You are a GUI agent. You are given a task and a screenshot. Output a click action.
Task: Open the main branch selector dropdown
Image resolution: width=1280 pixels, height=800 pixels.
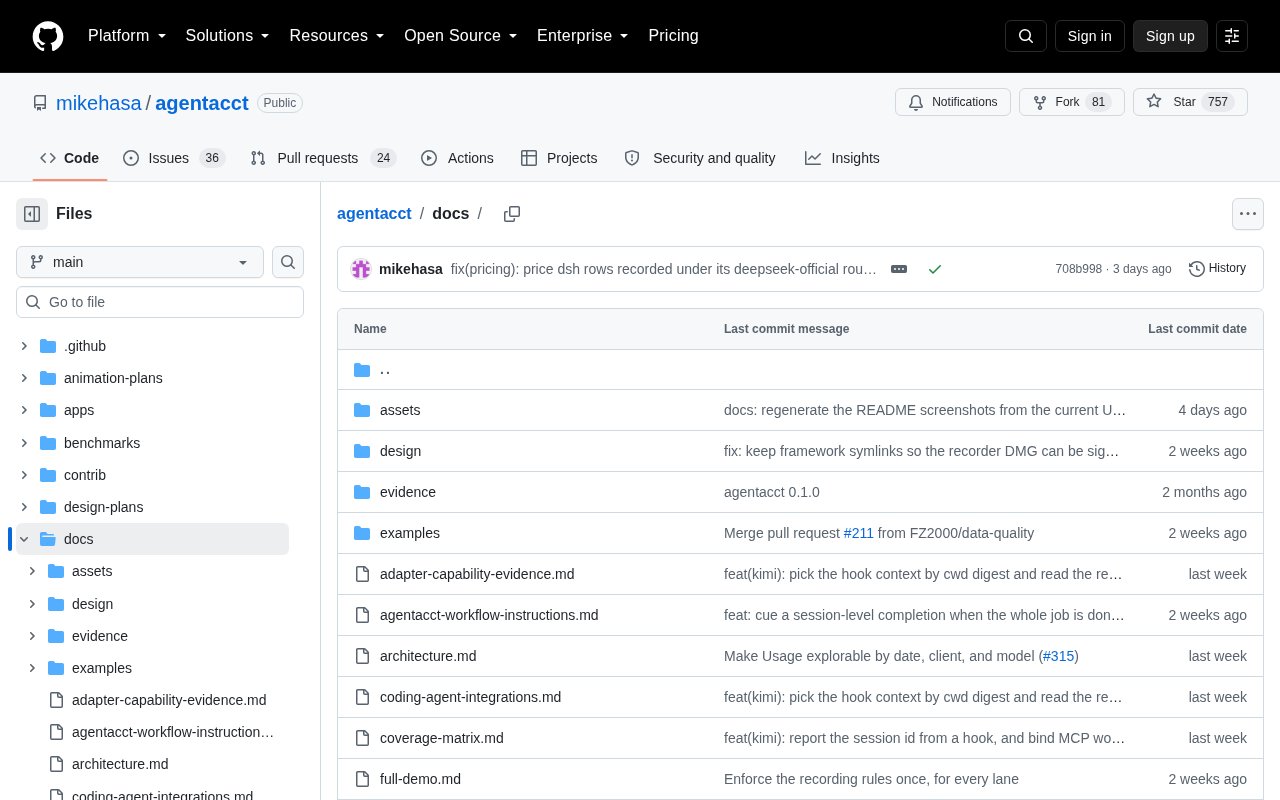coord(140,262)
